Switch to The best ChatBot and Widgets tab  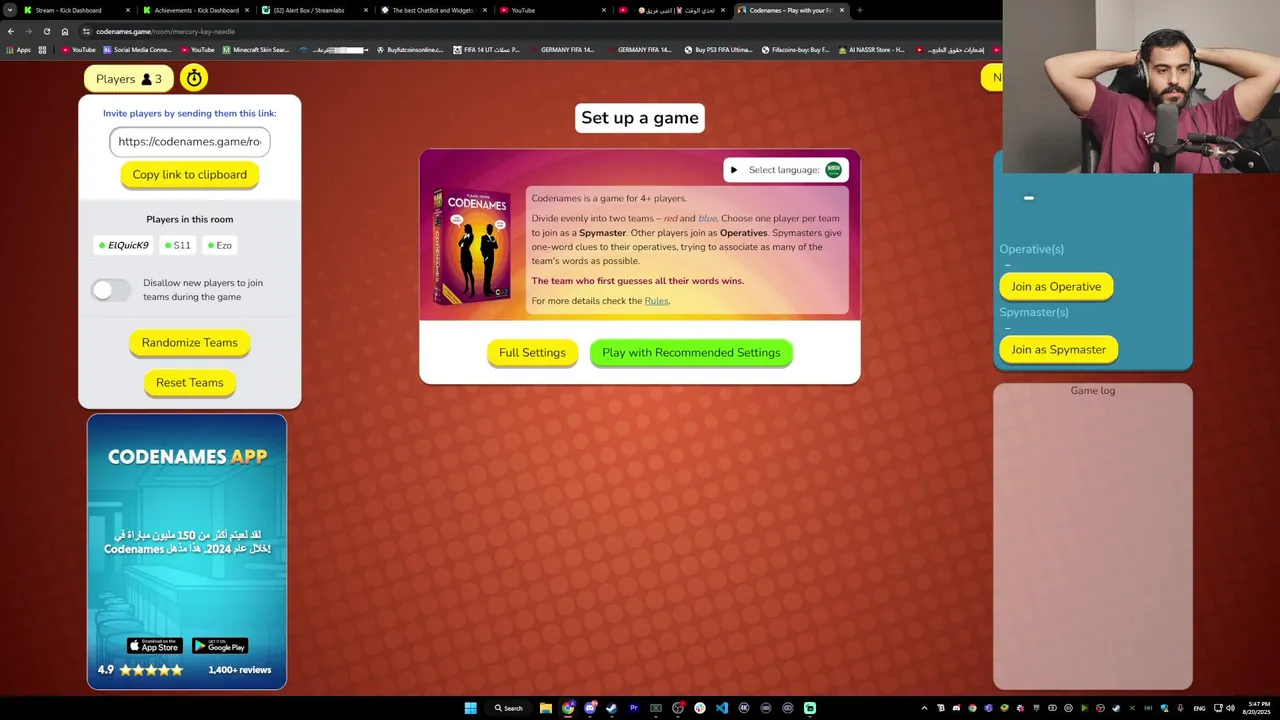(x=433, y=10)
